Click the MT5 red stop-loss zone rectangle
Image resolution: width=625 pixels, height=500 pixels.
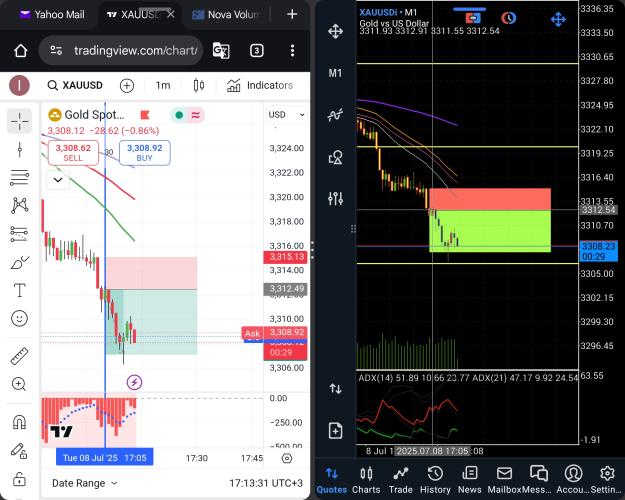[490, 199]
